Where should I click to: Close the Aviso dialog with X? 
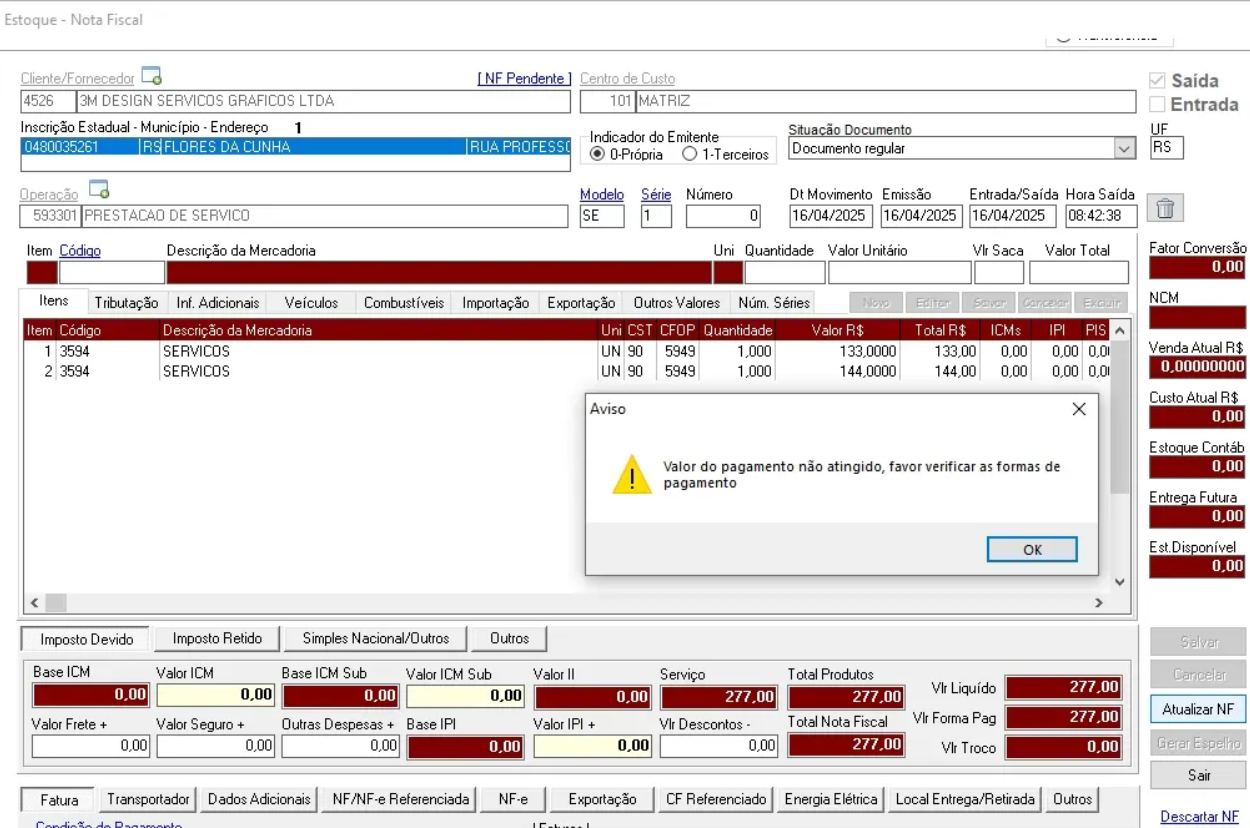[1078, 409]
